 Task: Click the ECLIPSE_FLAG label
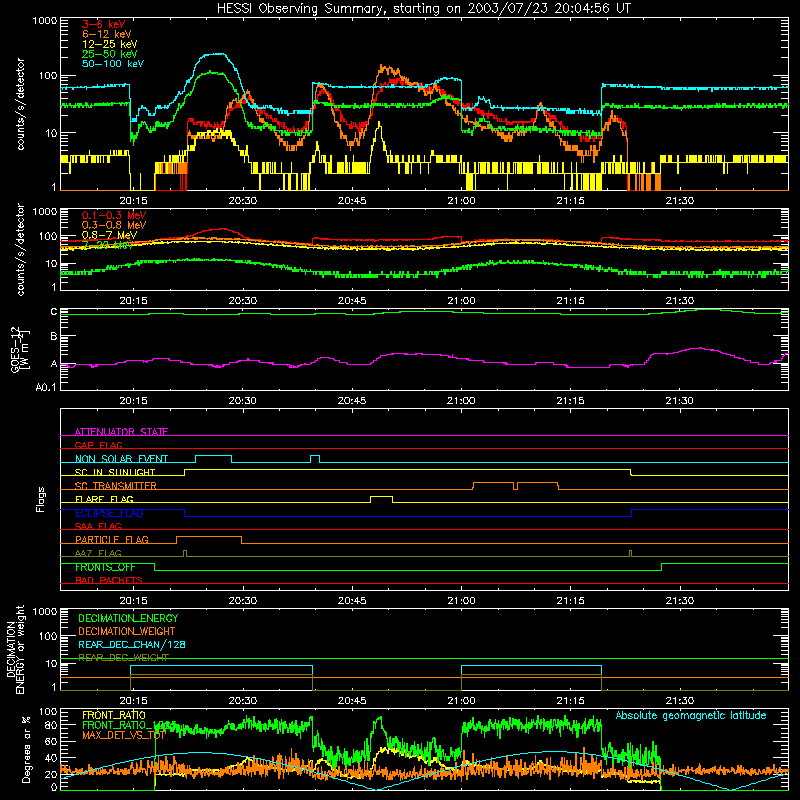click(x=109, y=513)
